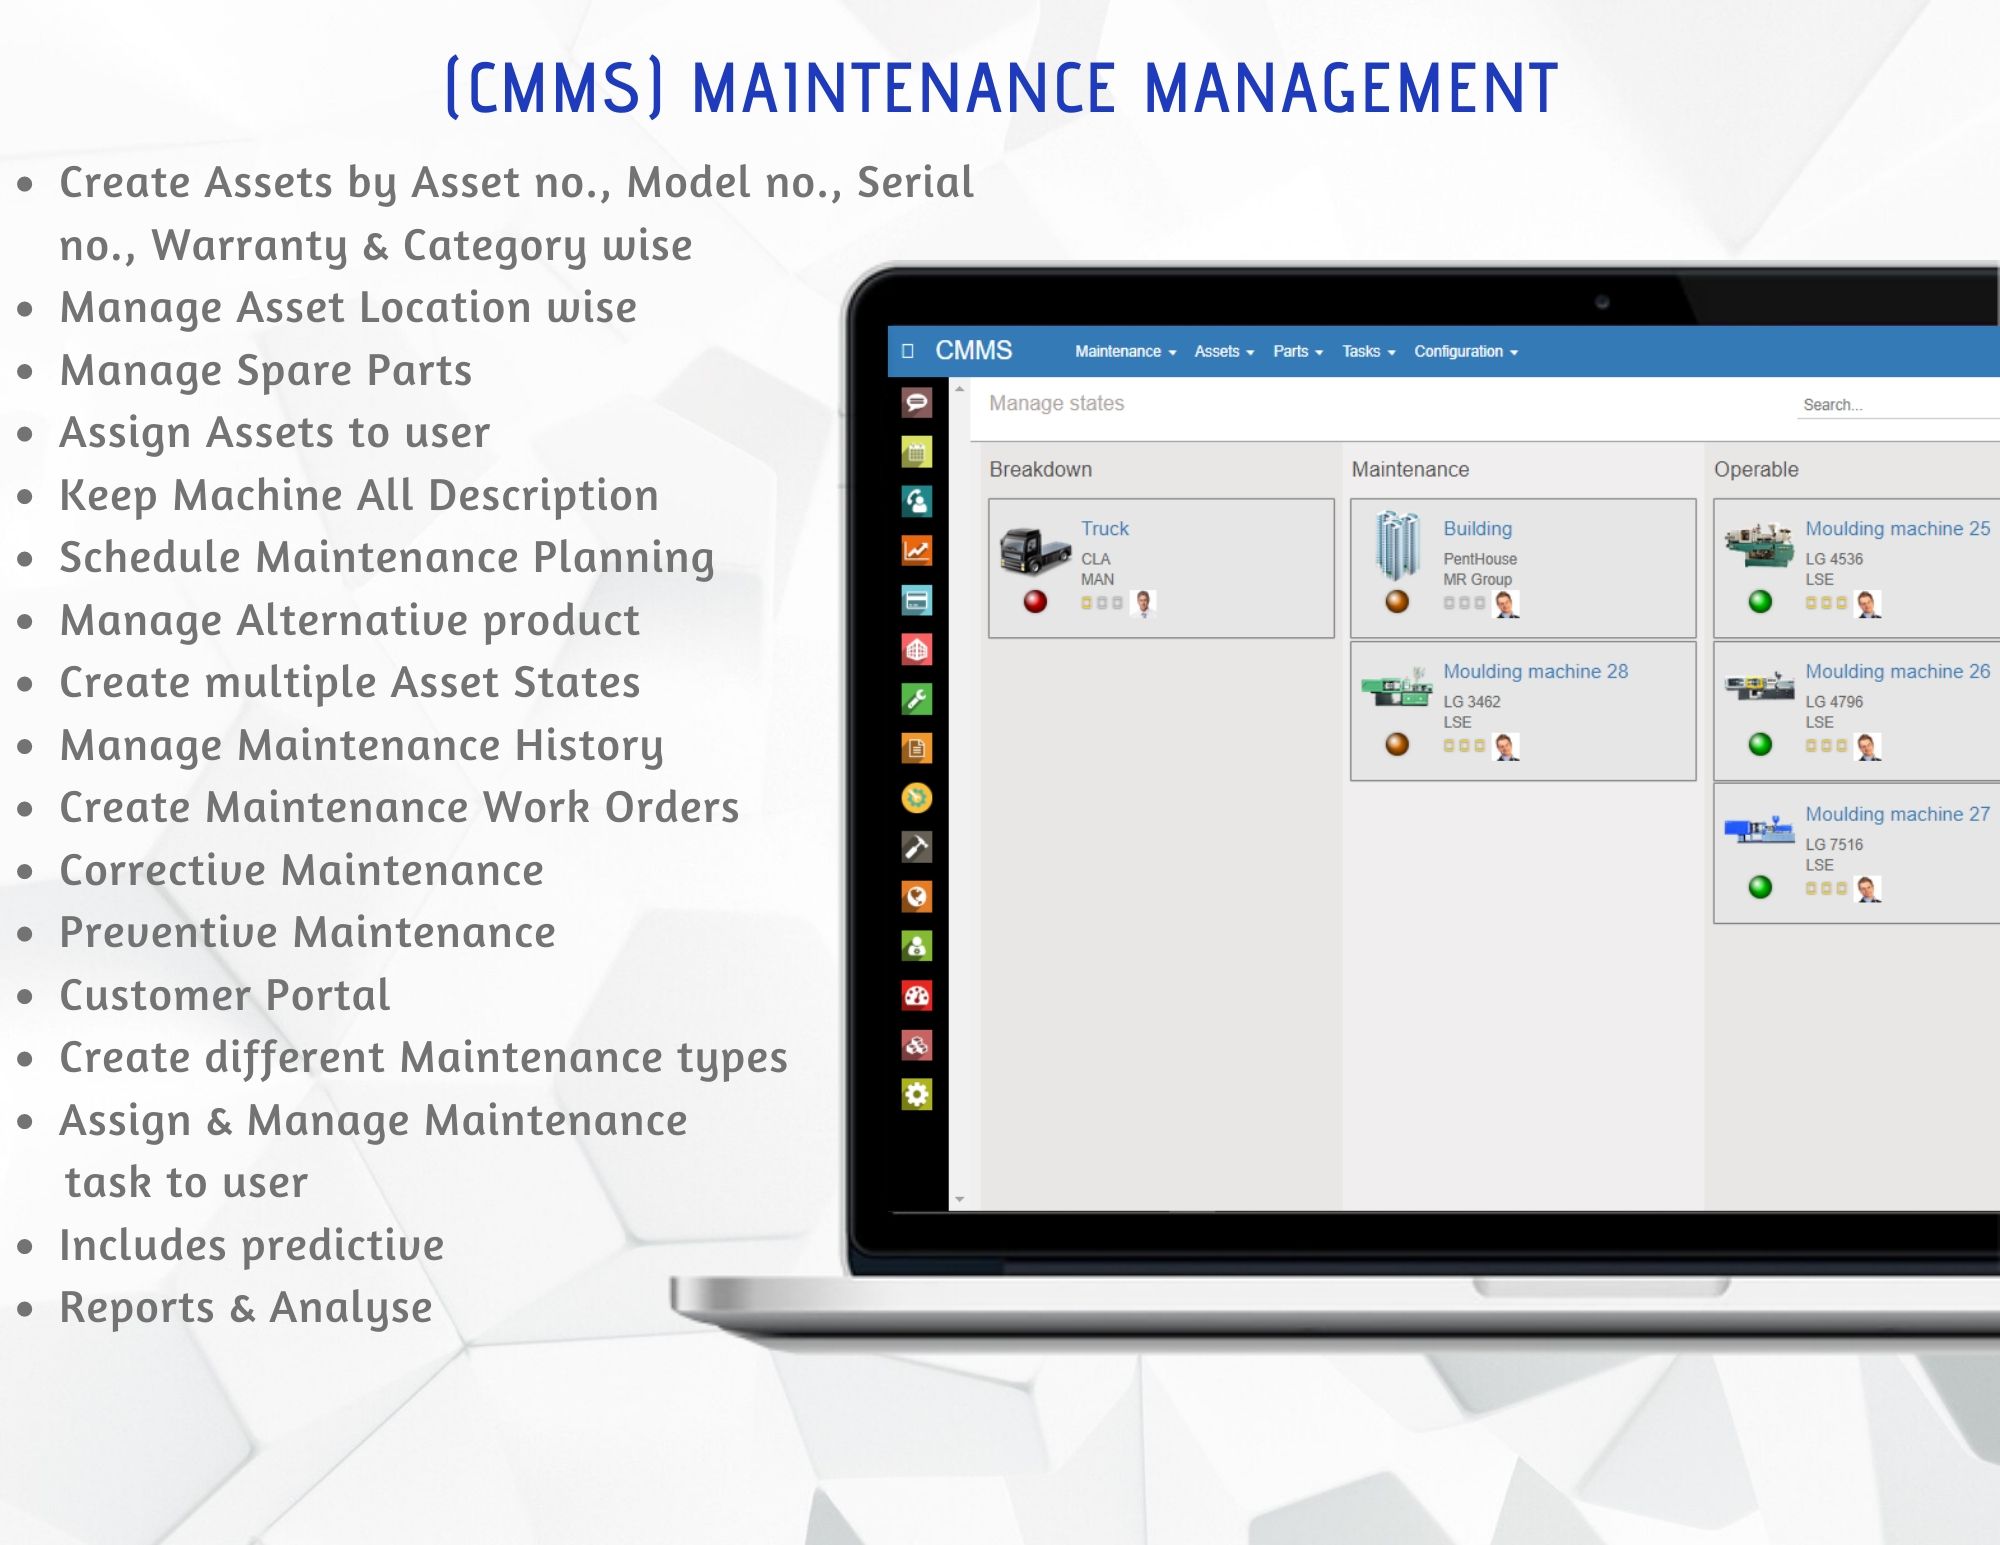Open the Calendar app in sidebar
This screenshot has height=1545, width=2000.
pos(916,452)
